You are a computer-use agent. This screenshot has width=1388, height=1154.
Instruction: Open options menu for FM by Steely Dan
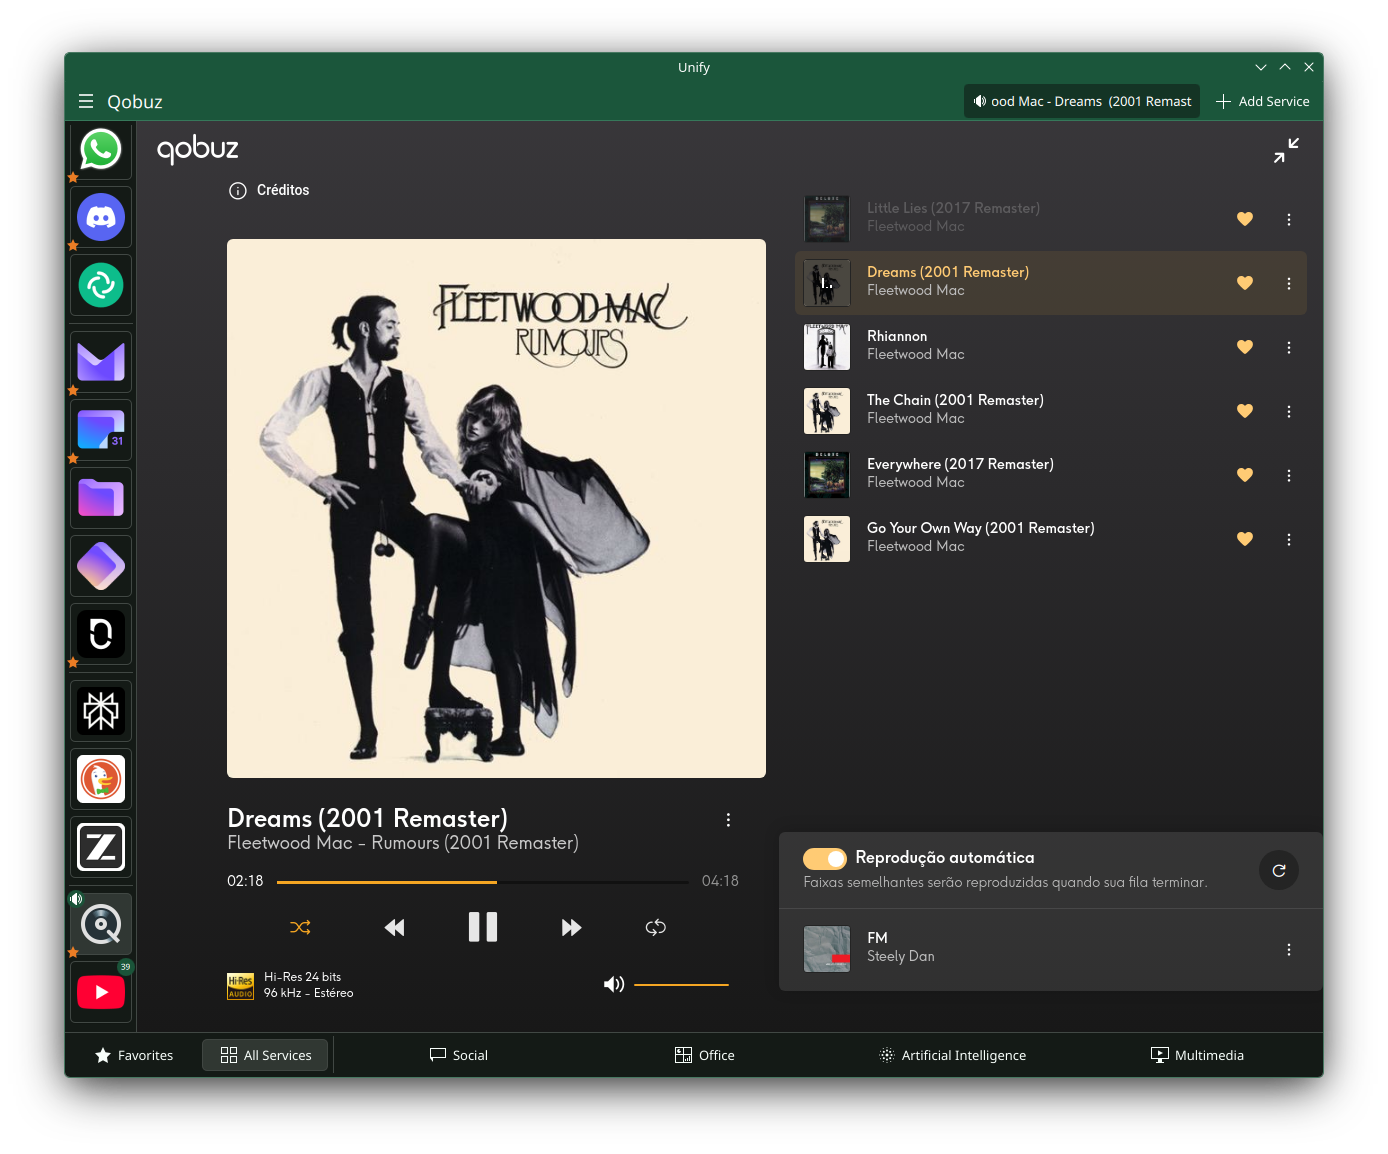(x=1289, y=949)
